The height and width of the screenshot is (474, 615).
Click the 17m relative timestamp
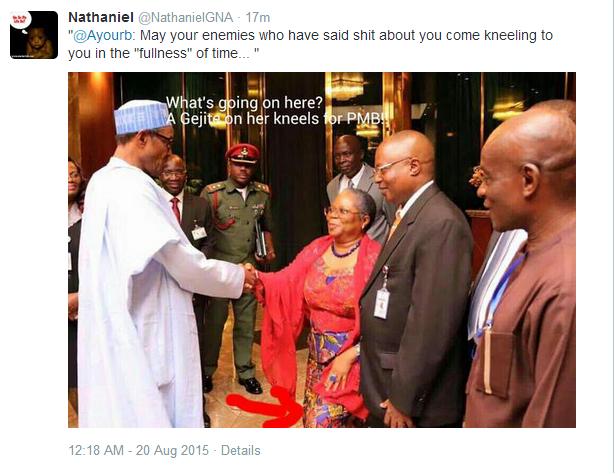[x=258, y=17]
